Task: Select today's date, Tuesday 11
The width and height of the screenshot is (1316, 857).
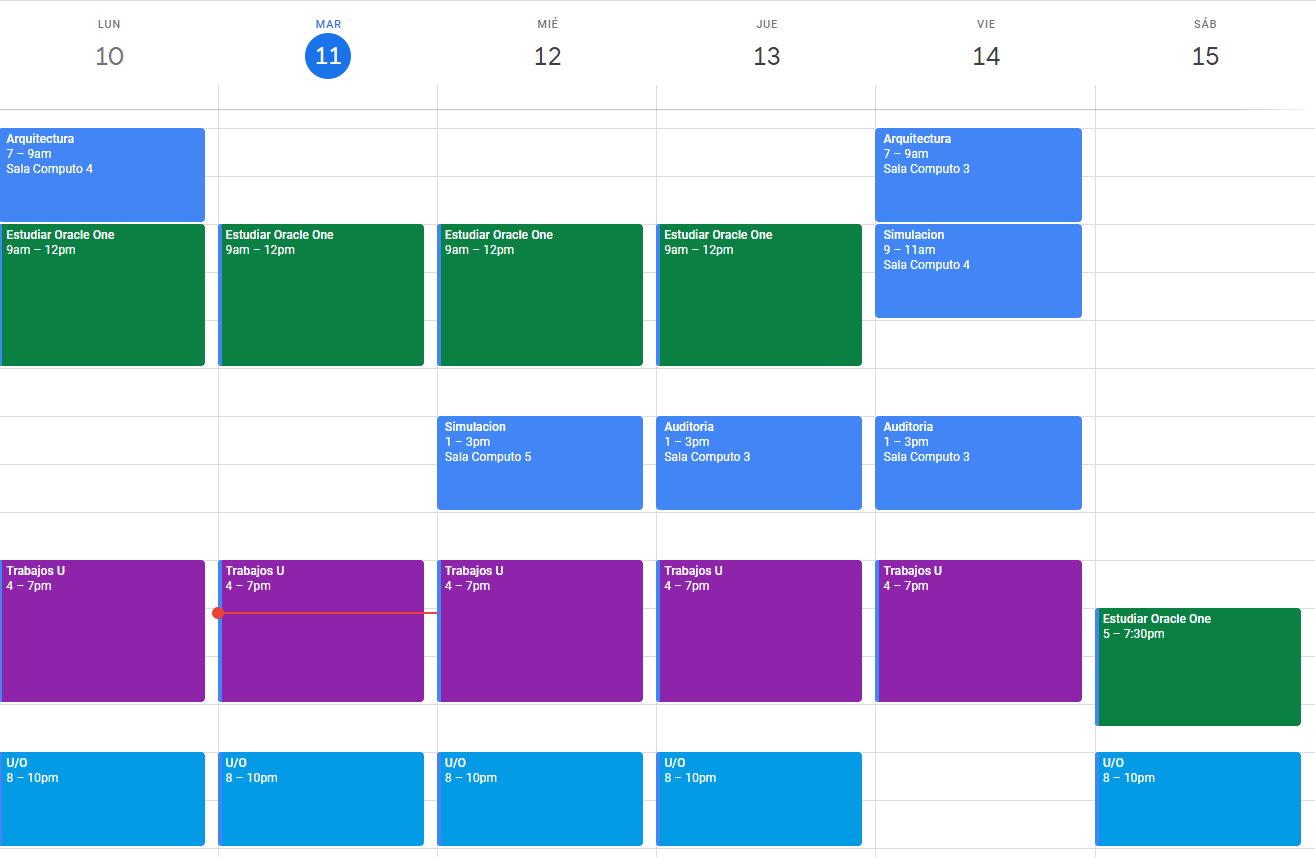Action: pos(328,56)
